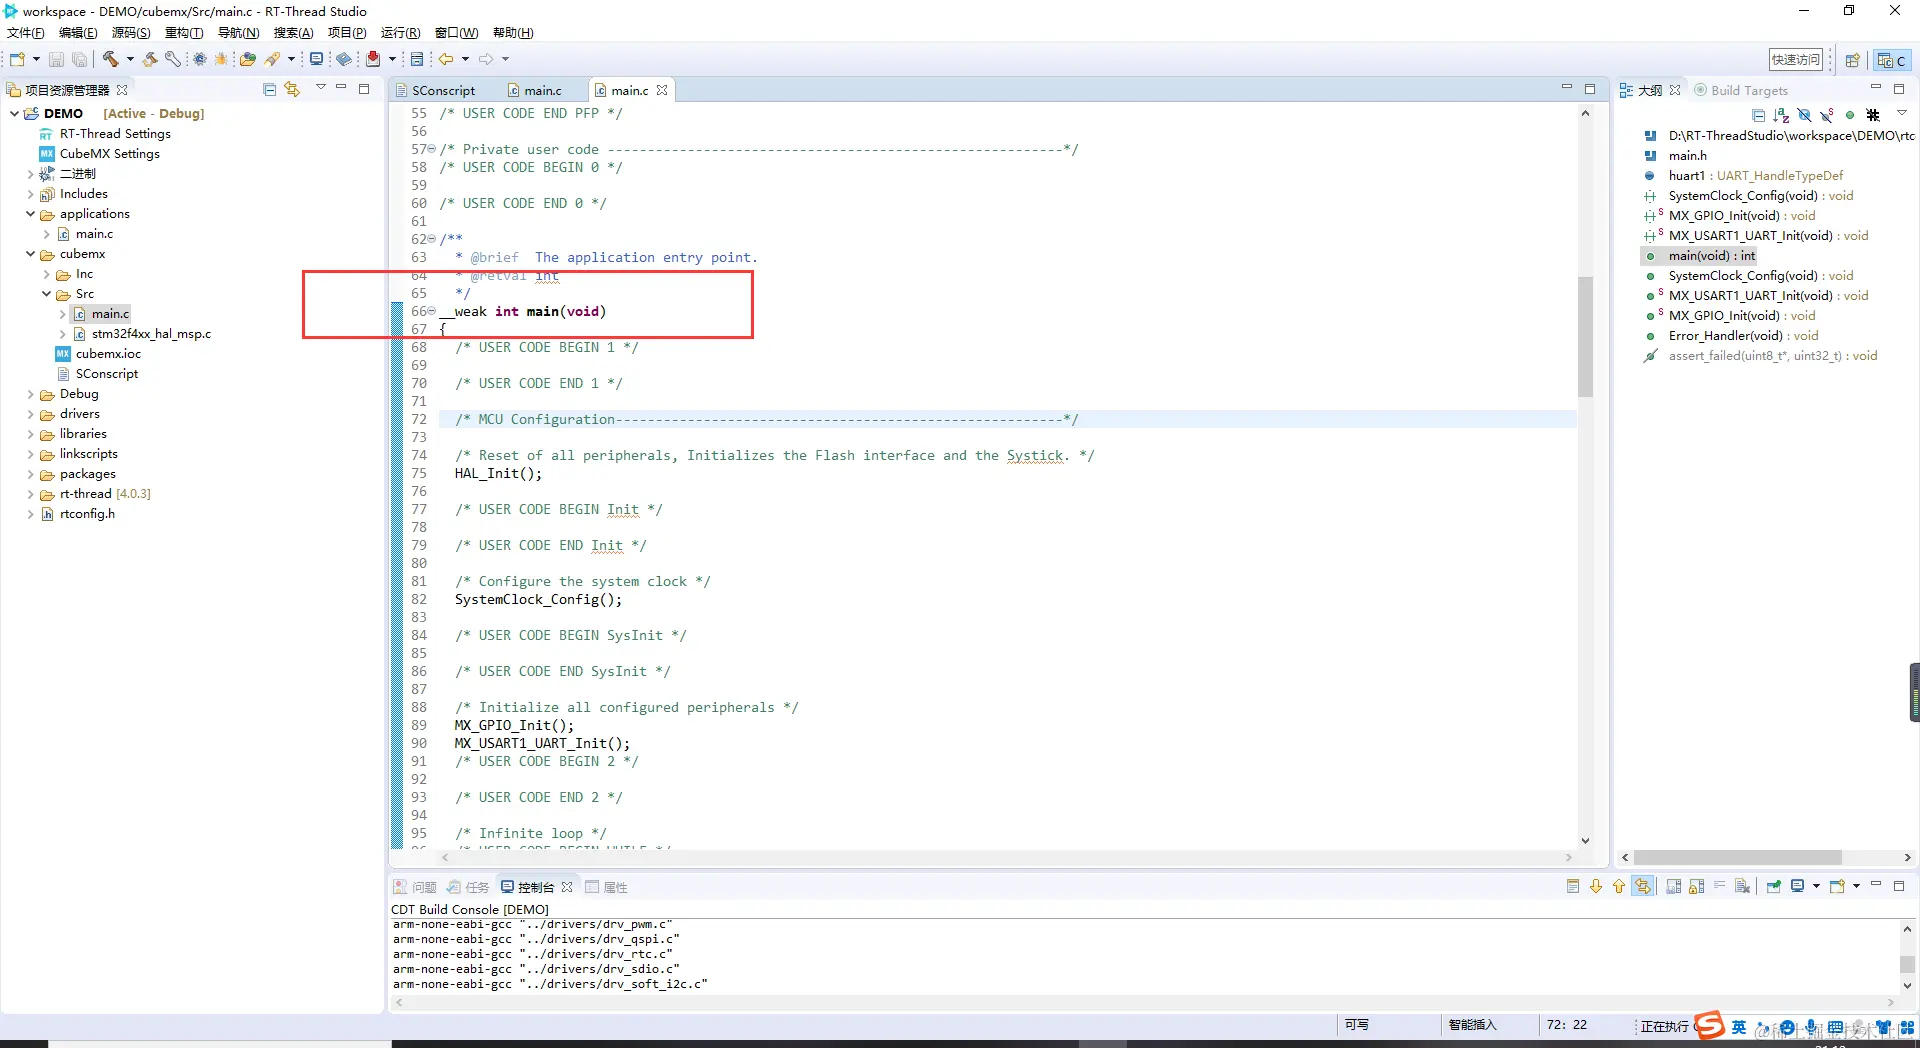Open the 运行(R) menu
The height and width of the screenshot is (1048, 1920).
point(400,33)
